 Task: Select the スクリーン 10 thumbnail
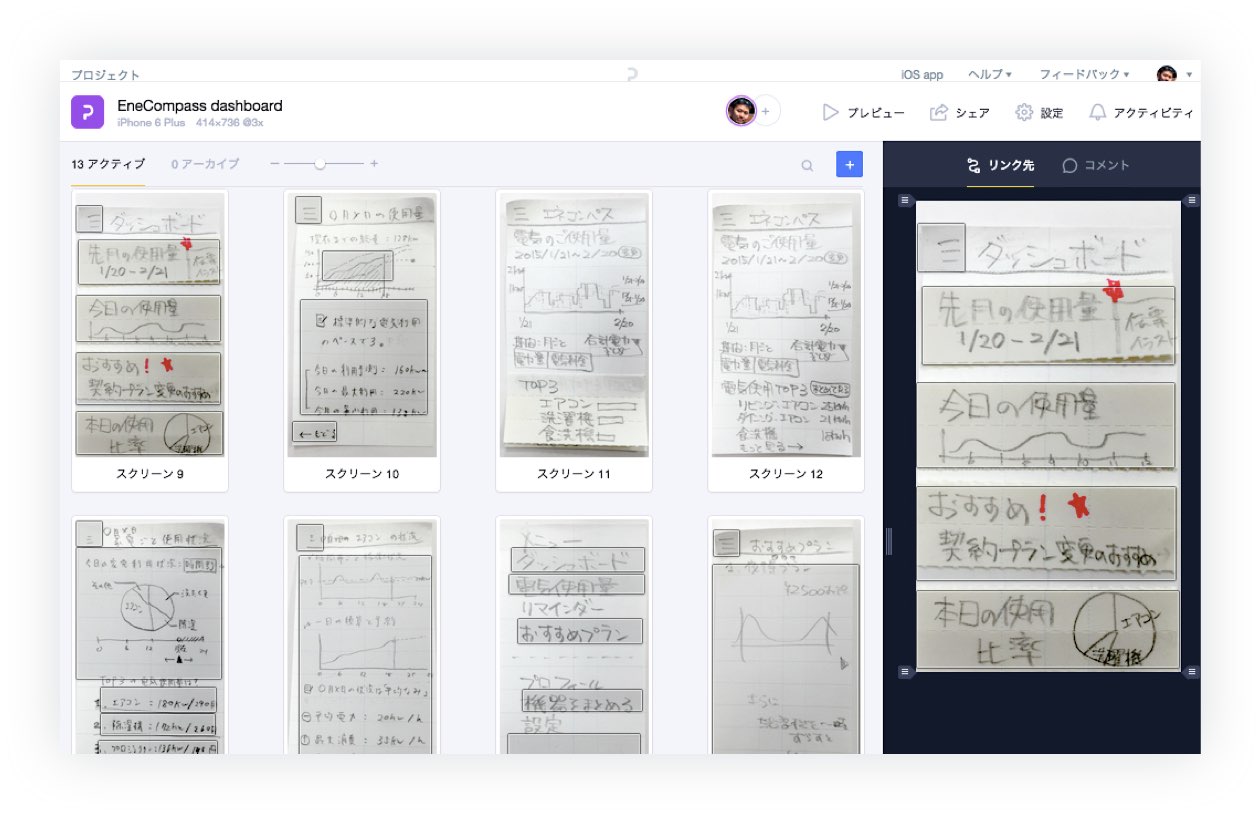coord(362,325)
